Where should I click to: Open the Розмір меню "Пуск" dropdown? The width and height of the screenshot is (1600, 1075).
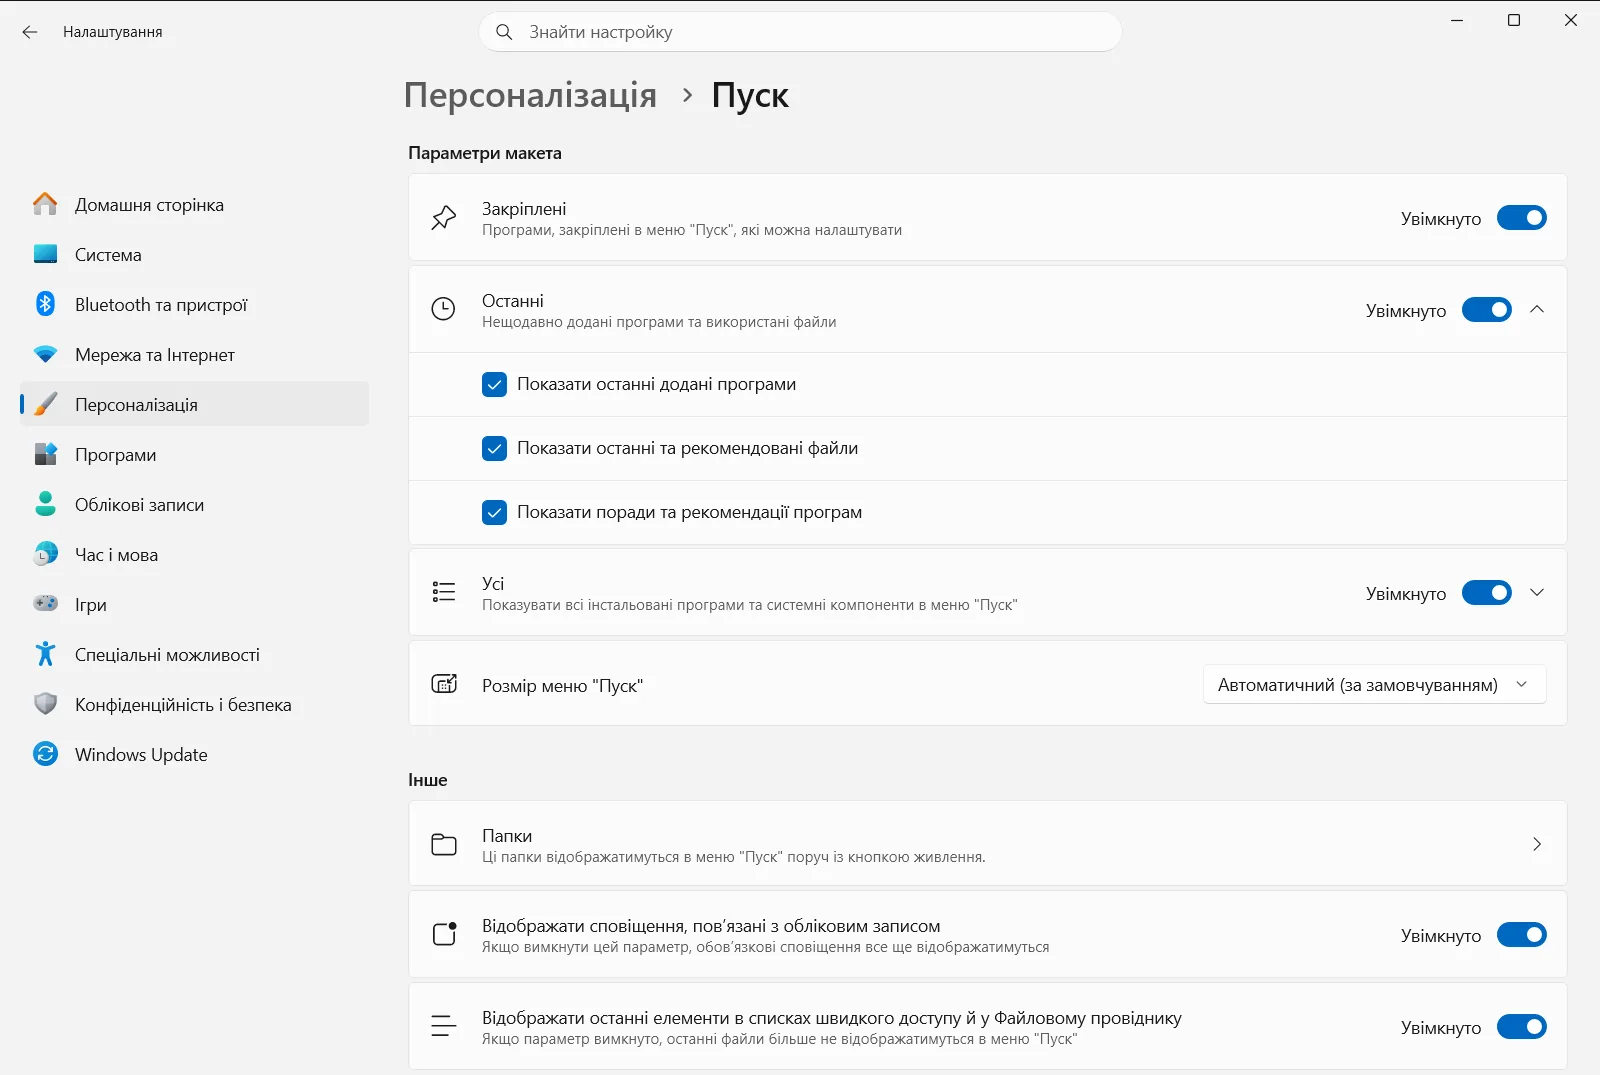1374,685
